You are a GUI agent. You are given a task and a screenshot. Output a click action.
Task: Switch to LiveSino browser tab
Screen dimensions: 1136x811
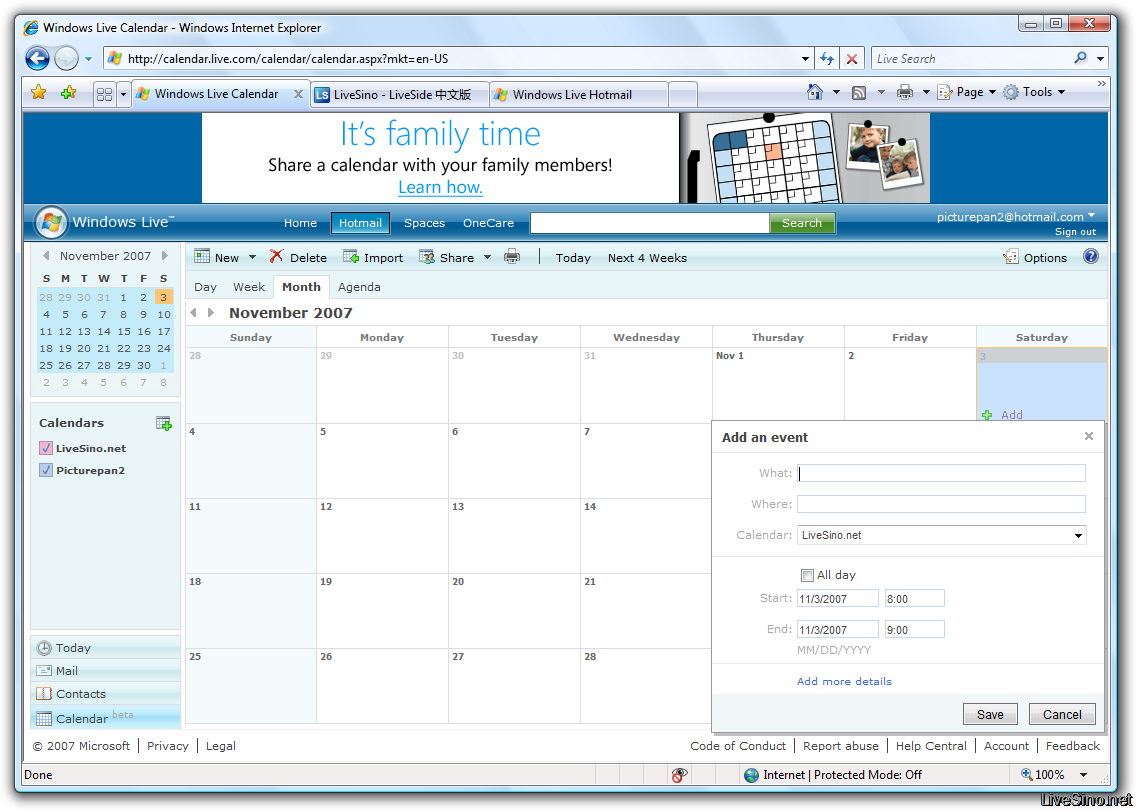(x=400, y=95)
